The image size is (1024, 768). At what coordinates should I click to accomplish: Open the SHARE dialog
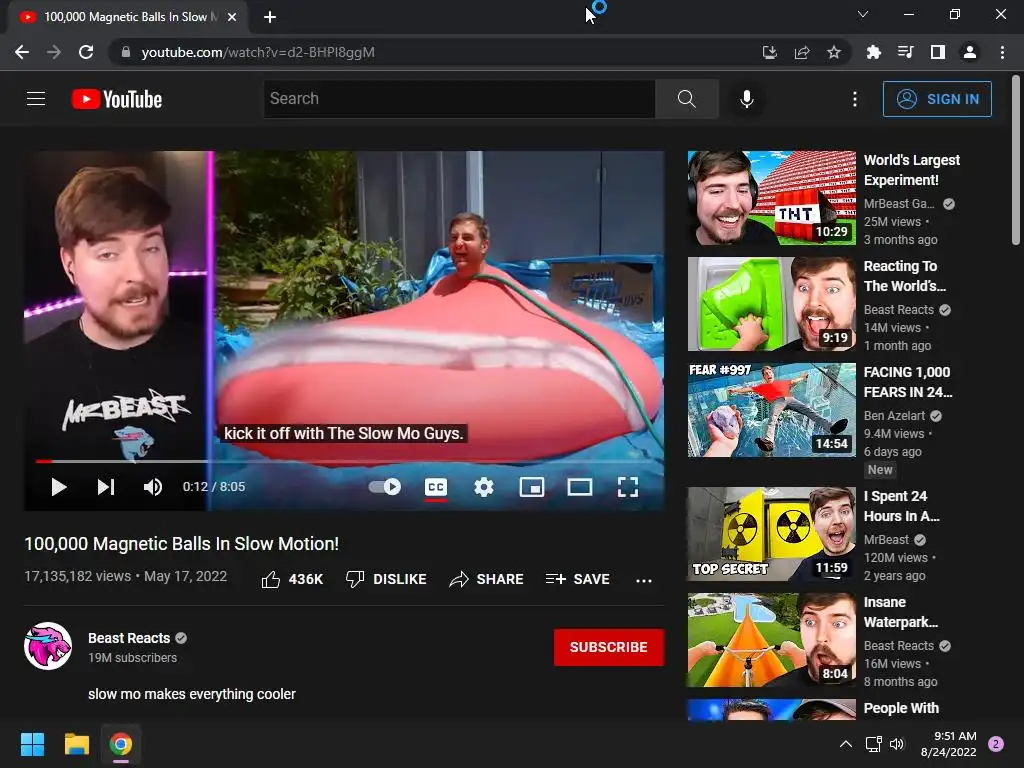487,579
